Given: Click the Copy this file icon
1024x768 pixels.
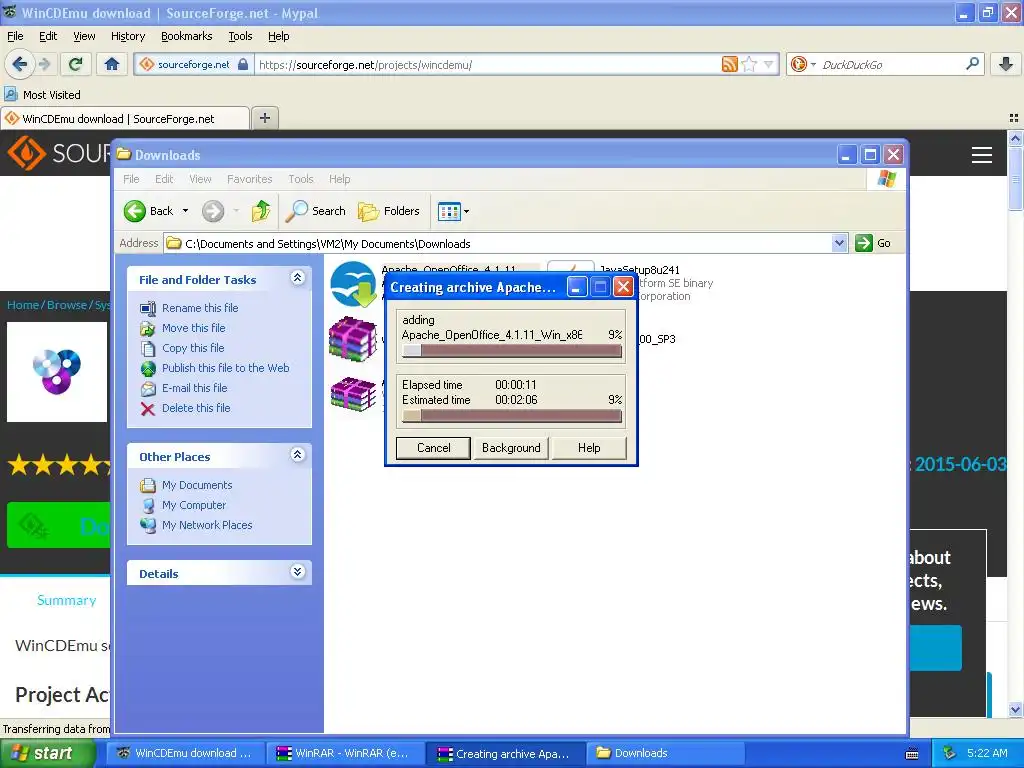Looking at the screenshot, I should [148, 348].
